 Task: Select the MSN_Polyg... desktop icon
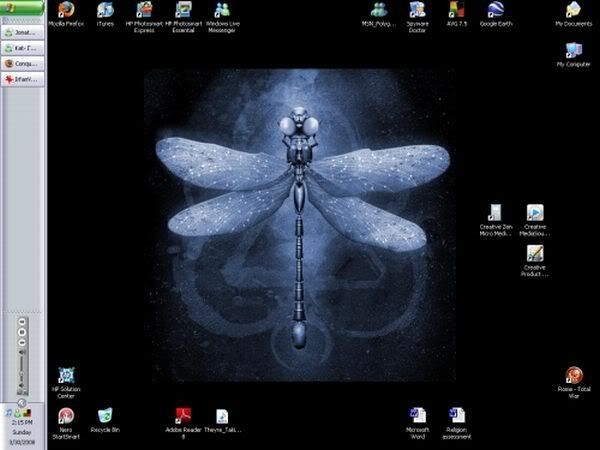(x=379, y=14)
